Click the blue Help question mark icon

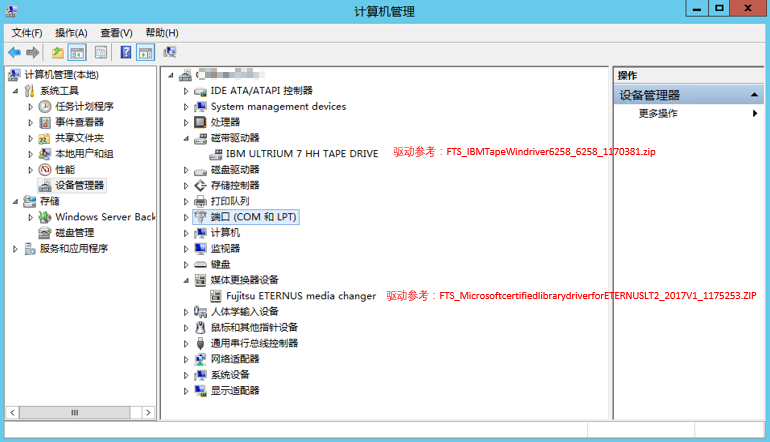pos(126,52)
